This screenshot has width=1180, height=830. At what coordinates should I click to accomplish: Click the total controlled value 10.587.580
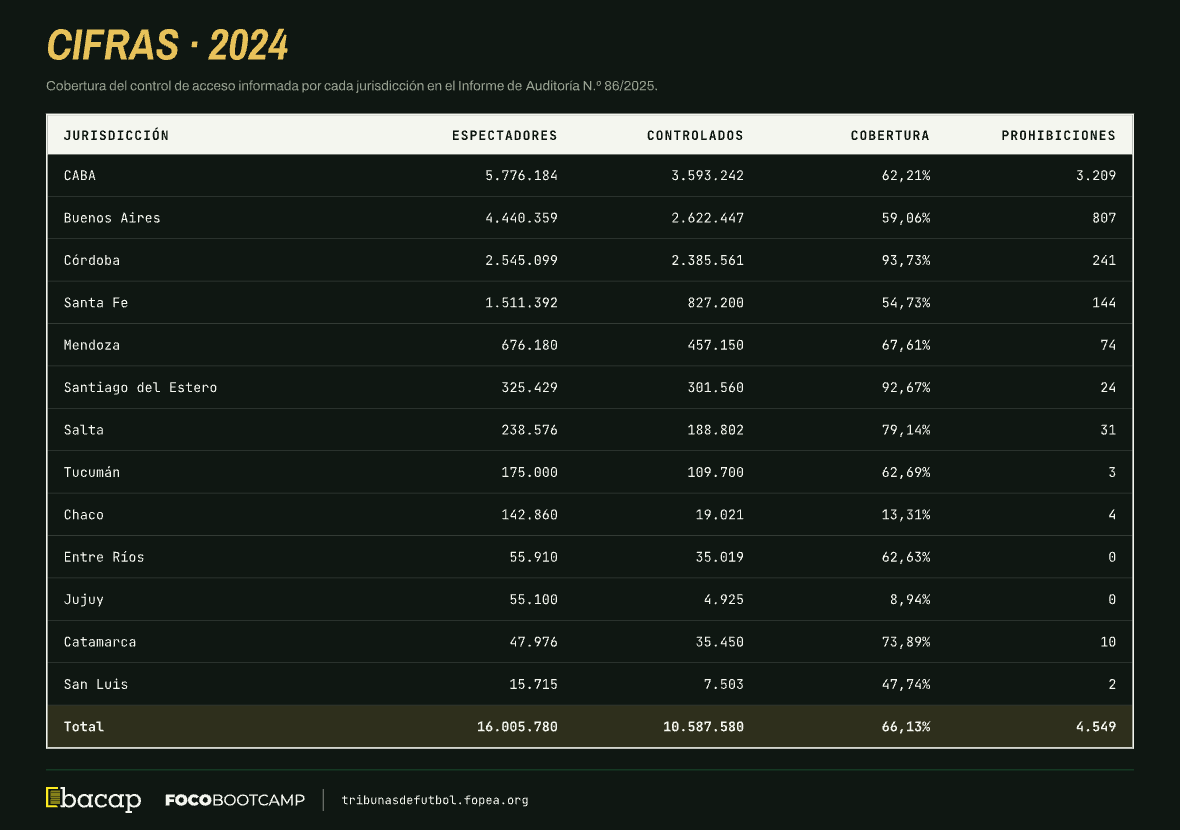703,727
